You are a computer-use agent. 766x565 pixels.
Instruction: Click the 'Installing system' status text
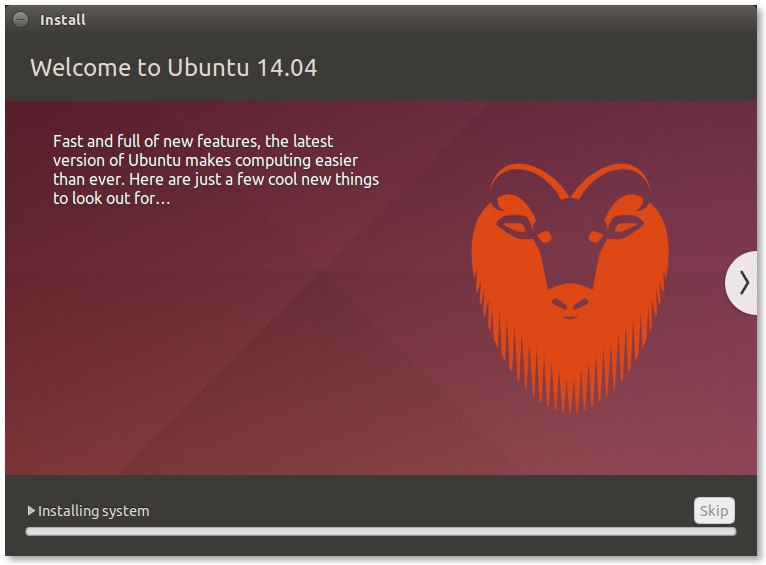pyautogui.click(x=94, y=511)
